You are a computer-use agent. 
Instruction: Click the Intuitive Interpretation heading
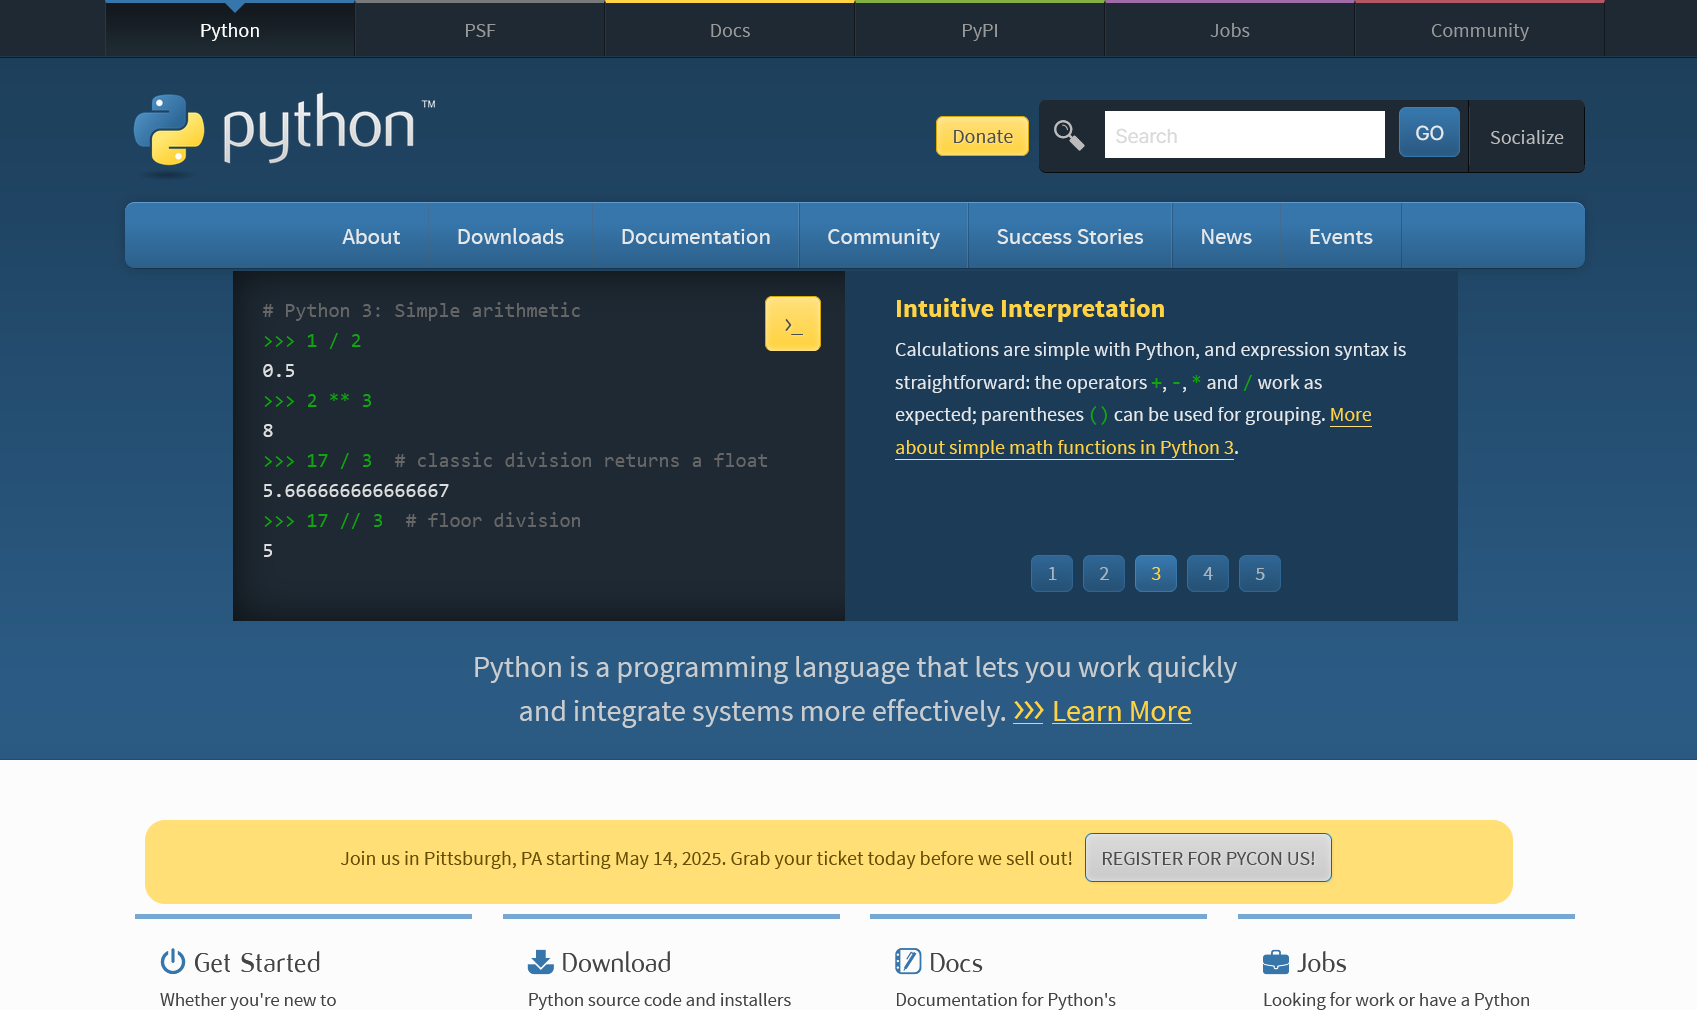click(1030, 308)
